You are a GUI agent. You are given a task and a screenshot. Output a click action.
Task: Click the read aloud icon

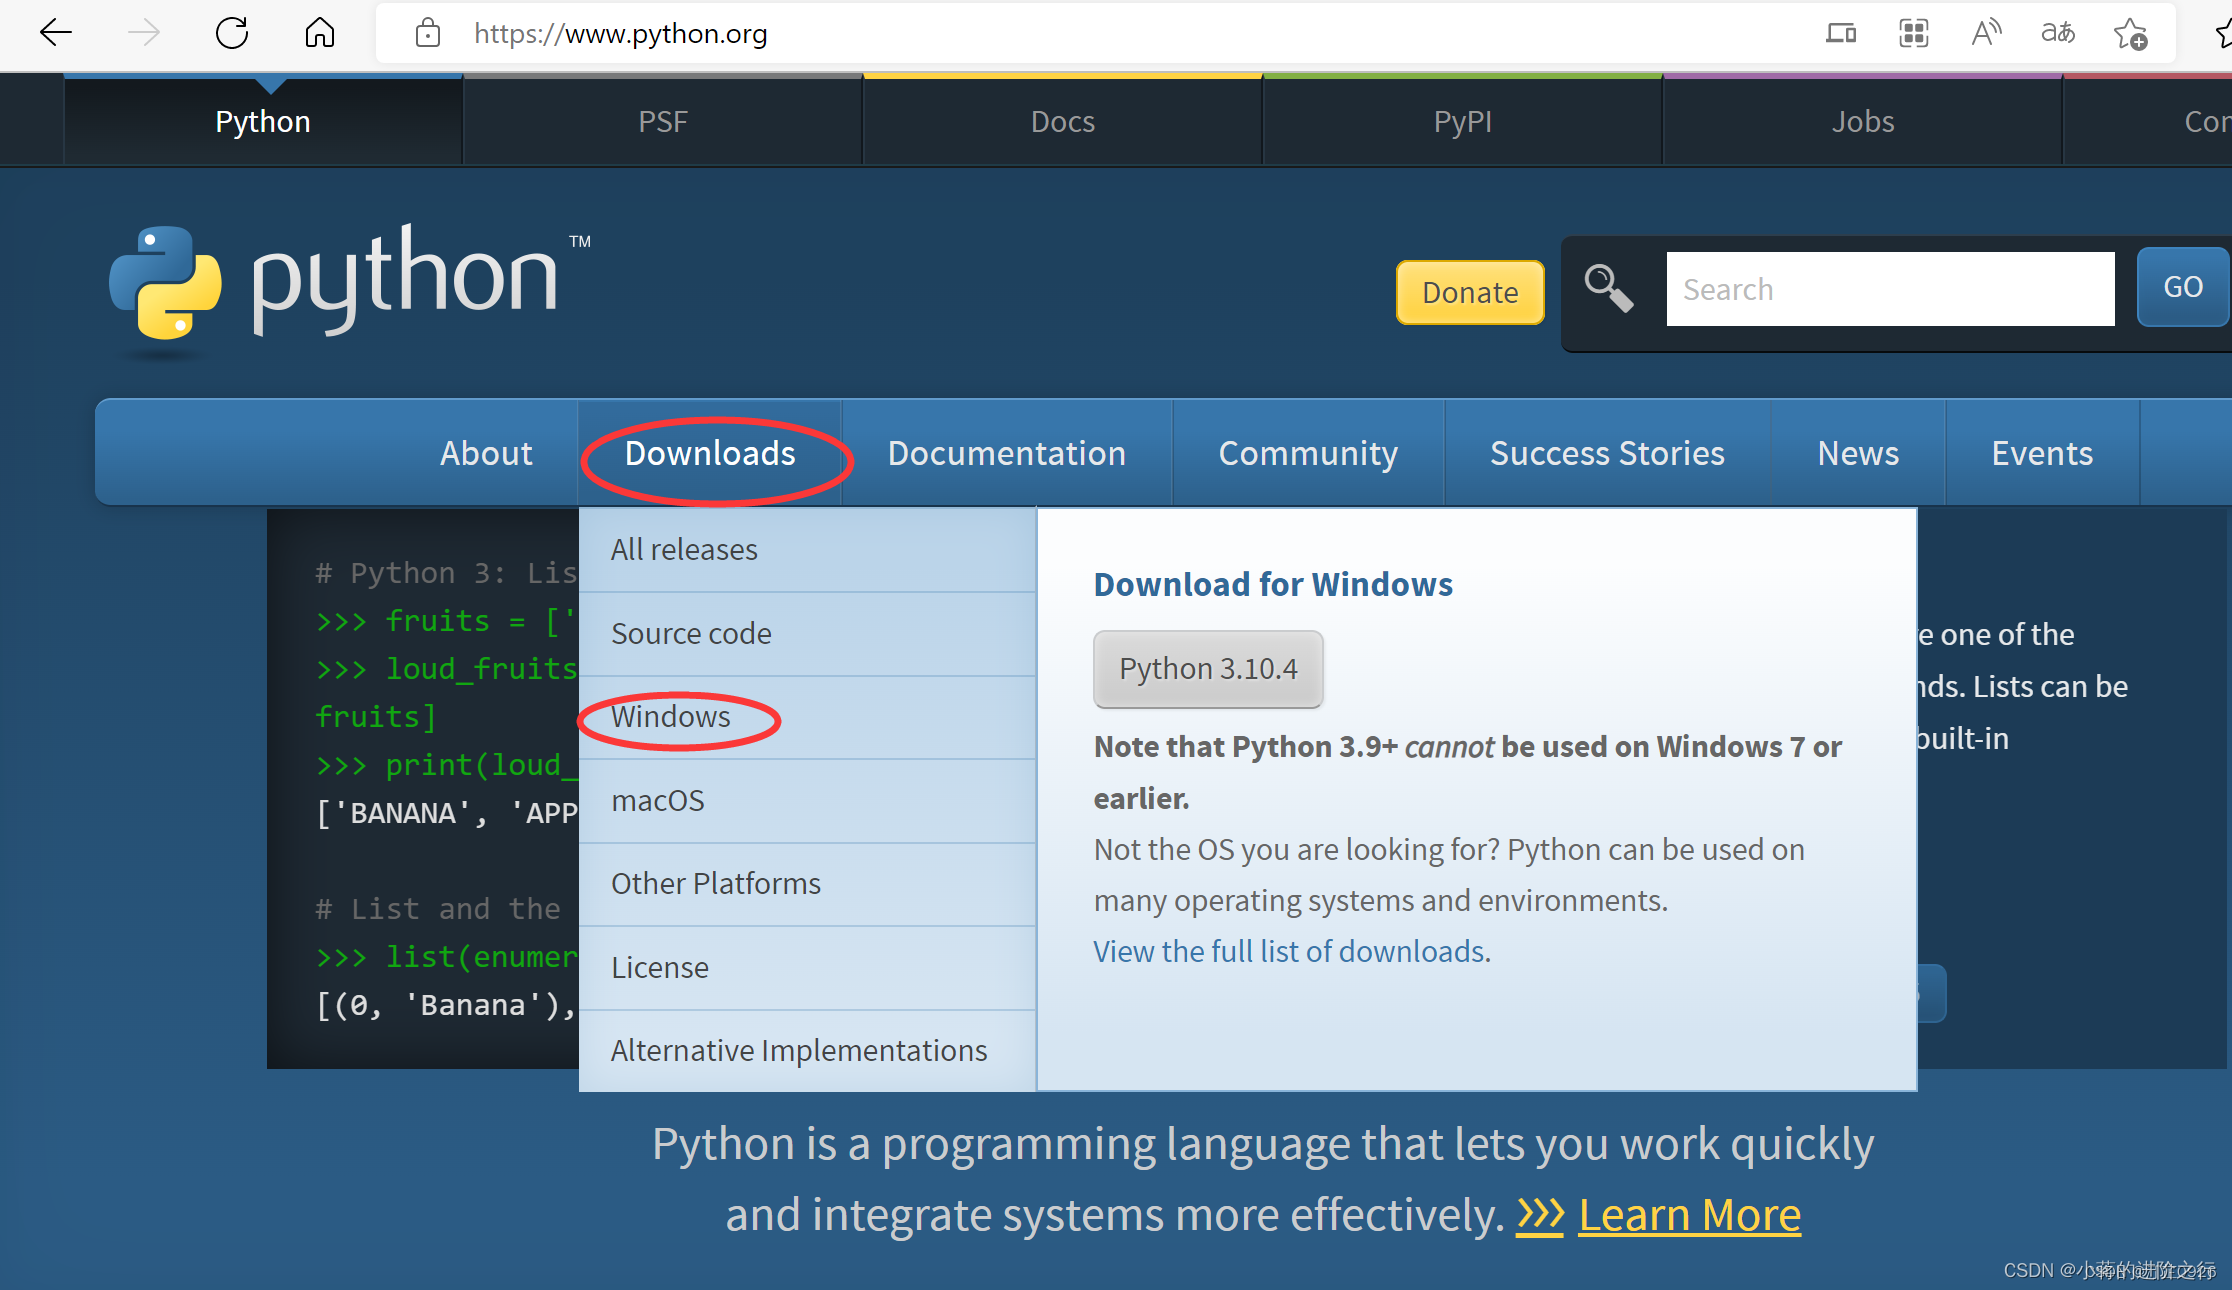coord(1986,33)
